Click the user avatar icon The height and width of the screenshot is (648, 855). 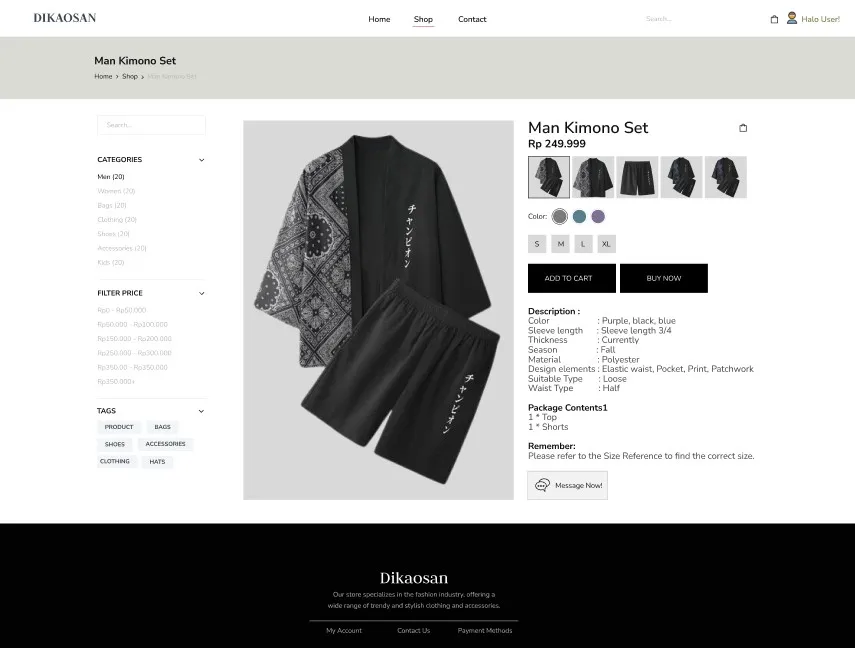(792, 18)
